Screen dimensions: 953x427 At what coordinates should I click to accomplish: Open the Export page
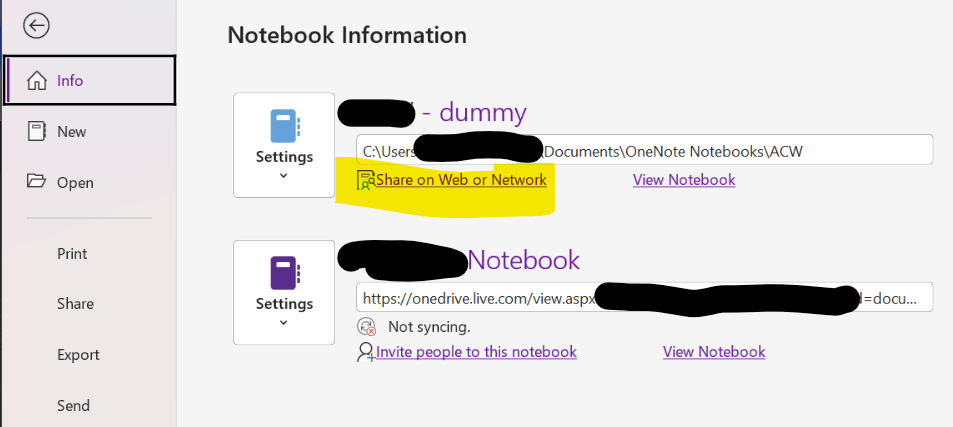point(78,355)
